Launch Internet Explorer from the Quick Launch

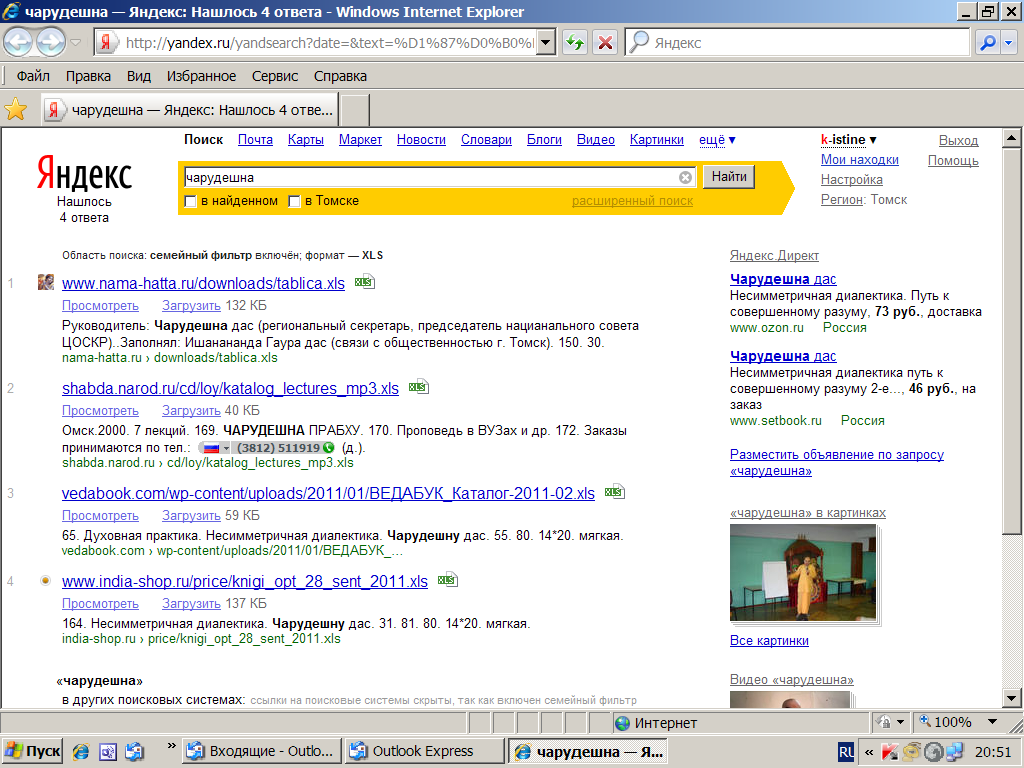pos(81,752)
